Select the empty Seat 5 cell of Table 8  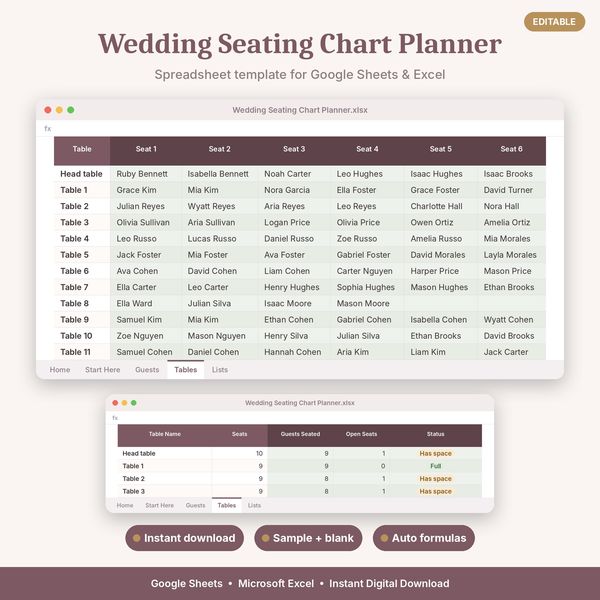(x=440, y=303)
